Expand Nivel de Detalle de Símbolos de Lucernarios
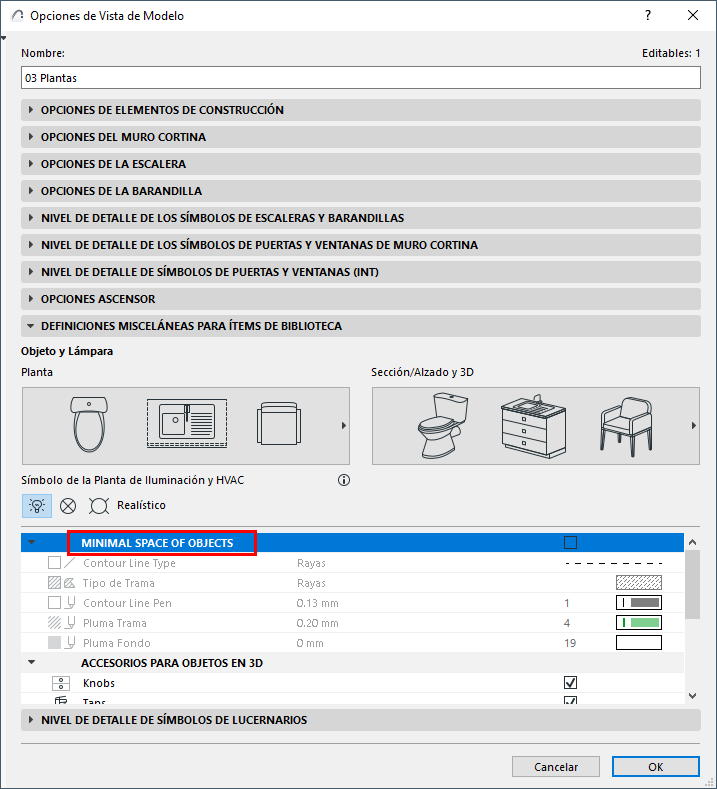Viewport: 717px width, 789px height. pyautogui.click(x=361, y=720)
